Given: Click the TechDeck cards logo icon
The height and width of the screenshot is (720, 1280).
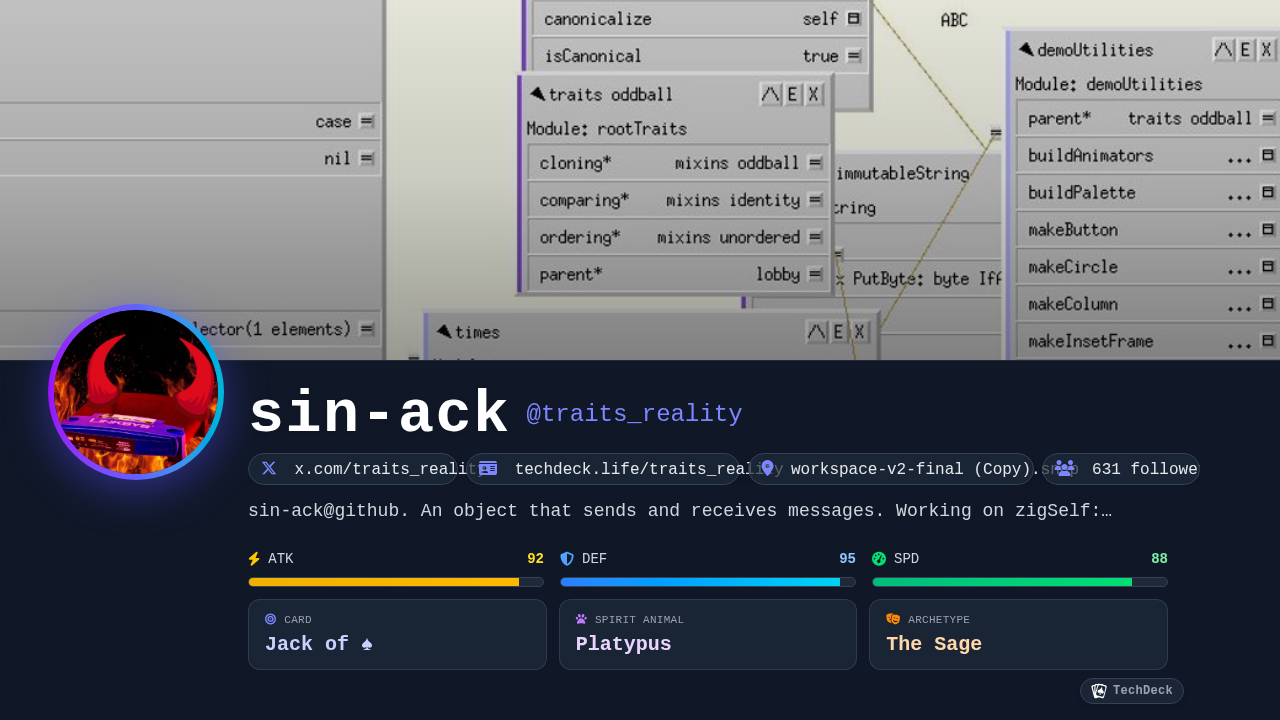Looking at the screenshot, I should (1099, 691).
